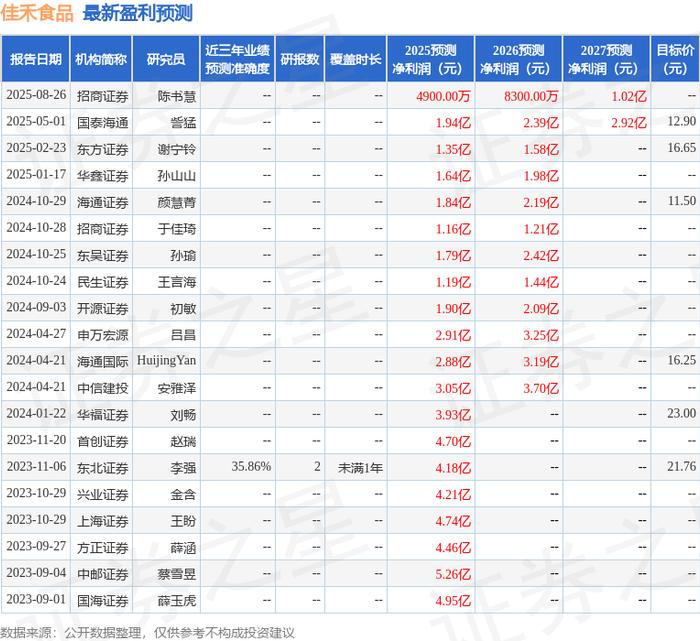Select analyst name 陈书慧
The image size is (700, 641).
coord(177,96)
